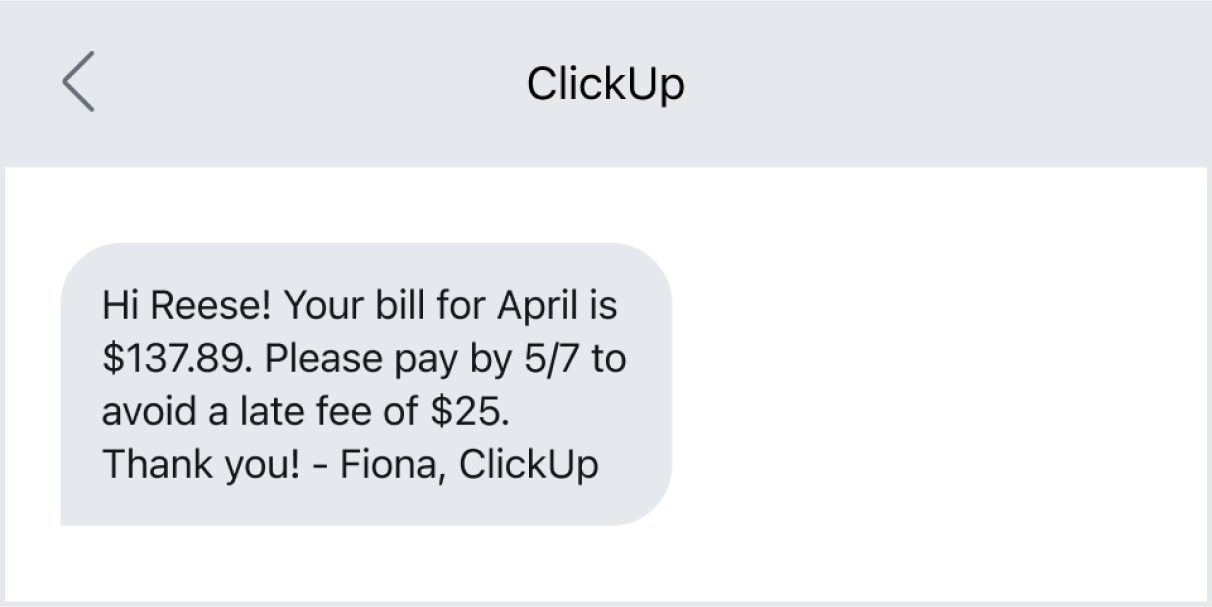Click the ClickUp conversation title

pos(605,84)
